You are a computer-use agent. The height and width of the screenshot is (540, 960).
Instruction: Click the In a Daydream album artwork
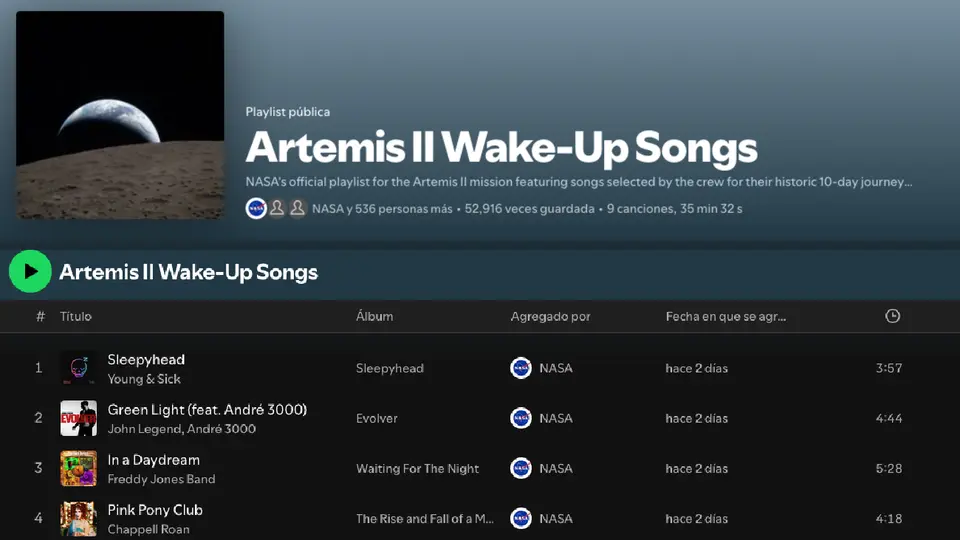point(78,468)
